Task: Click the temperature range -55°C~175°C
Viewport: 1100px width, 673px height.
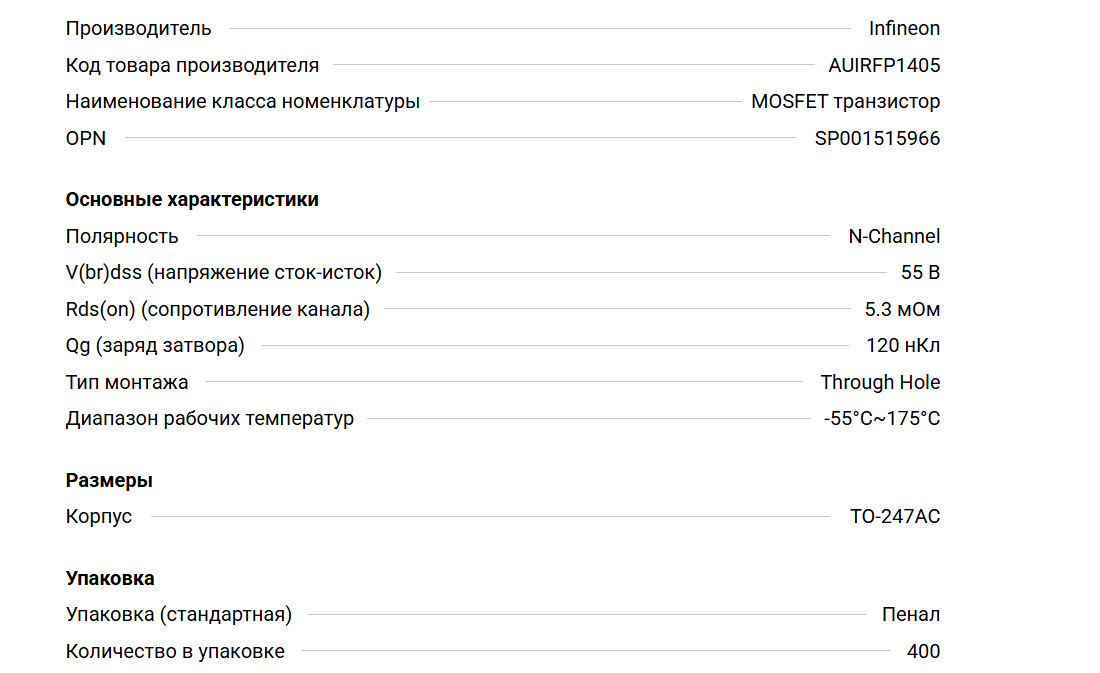Action: (882, 418)
